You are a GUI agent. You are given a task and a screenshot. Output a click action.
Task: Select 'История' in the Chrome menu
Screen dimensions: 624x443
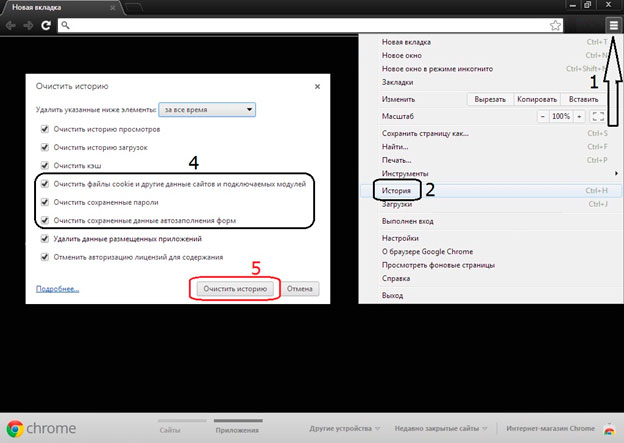tap(391, 189)
